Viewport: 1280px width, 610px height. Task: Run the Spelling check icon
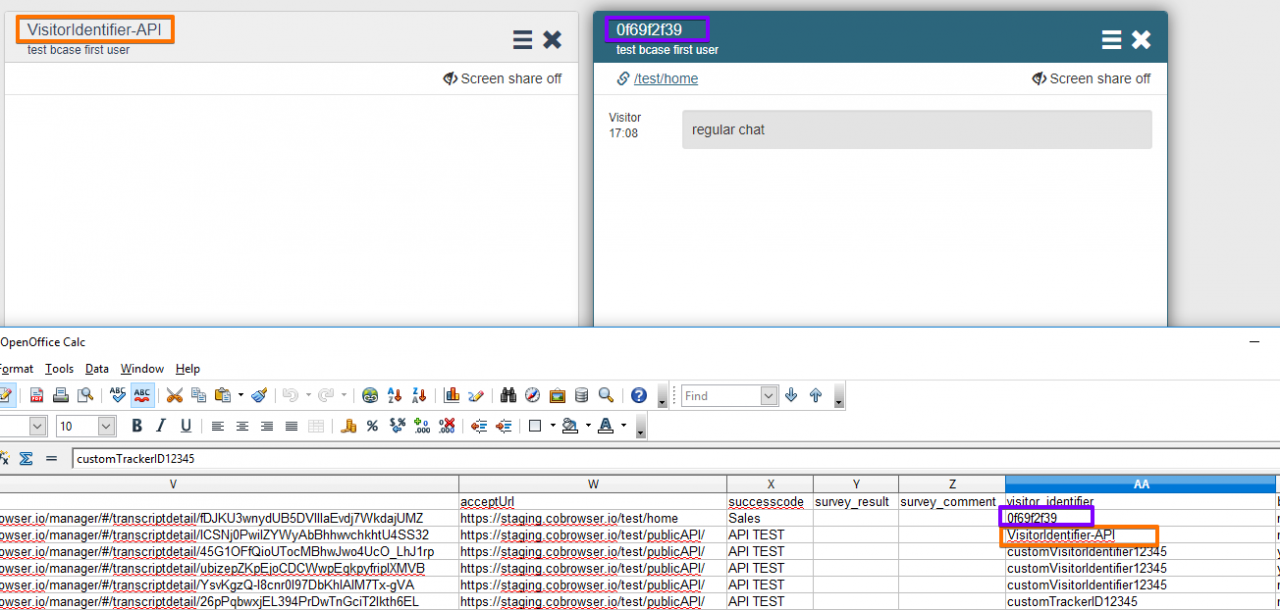(x=118, y=396)
